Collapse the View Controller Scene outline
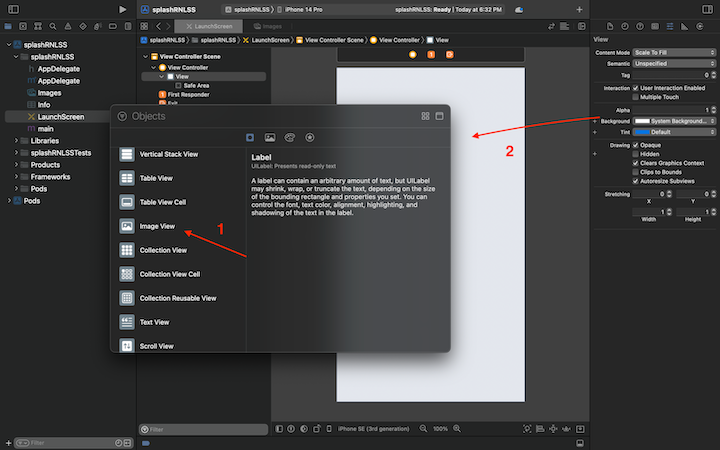 pyautogui.click(x=143, y=57)
